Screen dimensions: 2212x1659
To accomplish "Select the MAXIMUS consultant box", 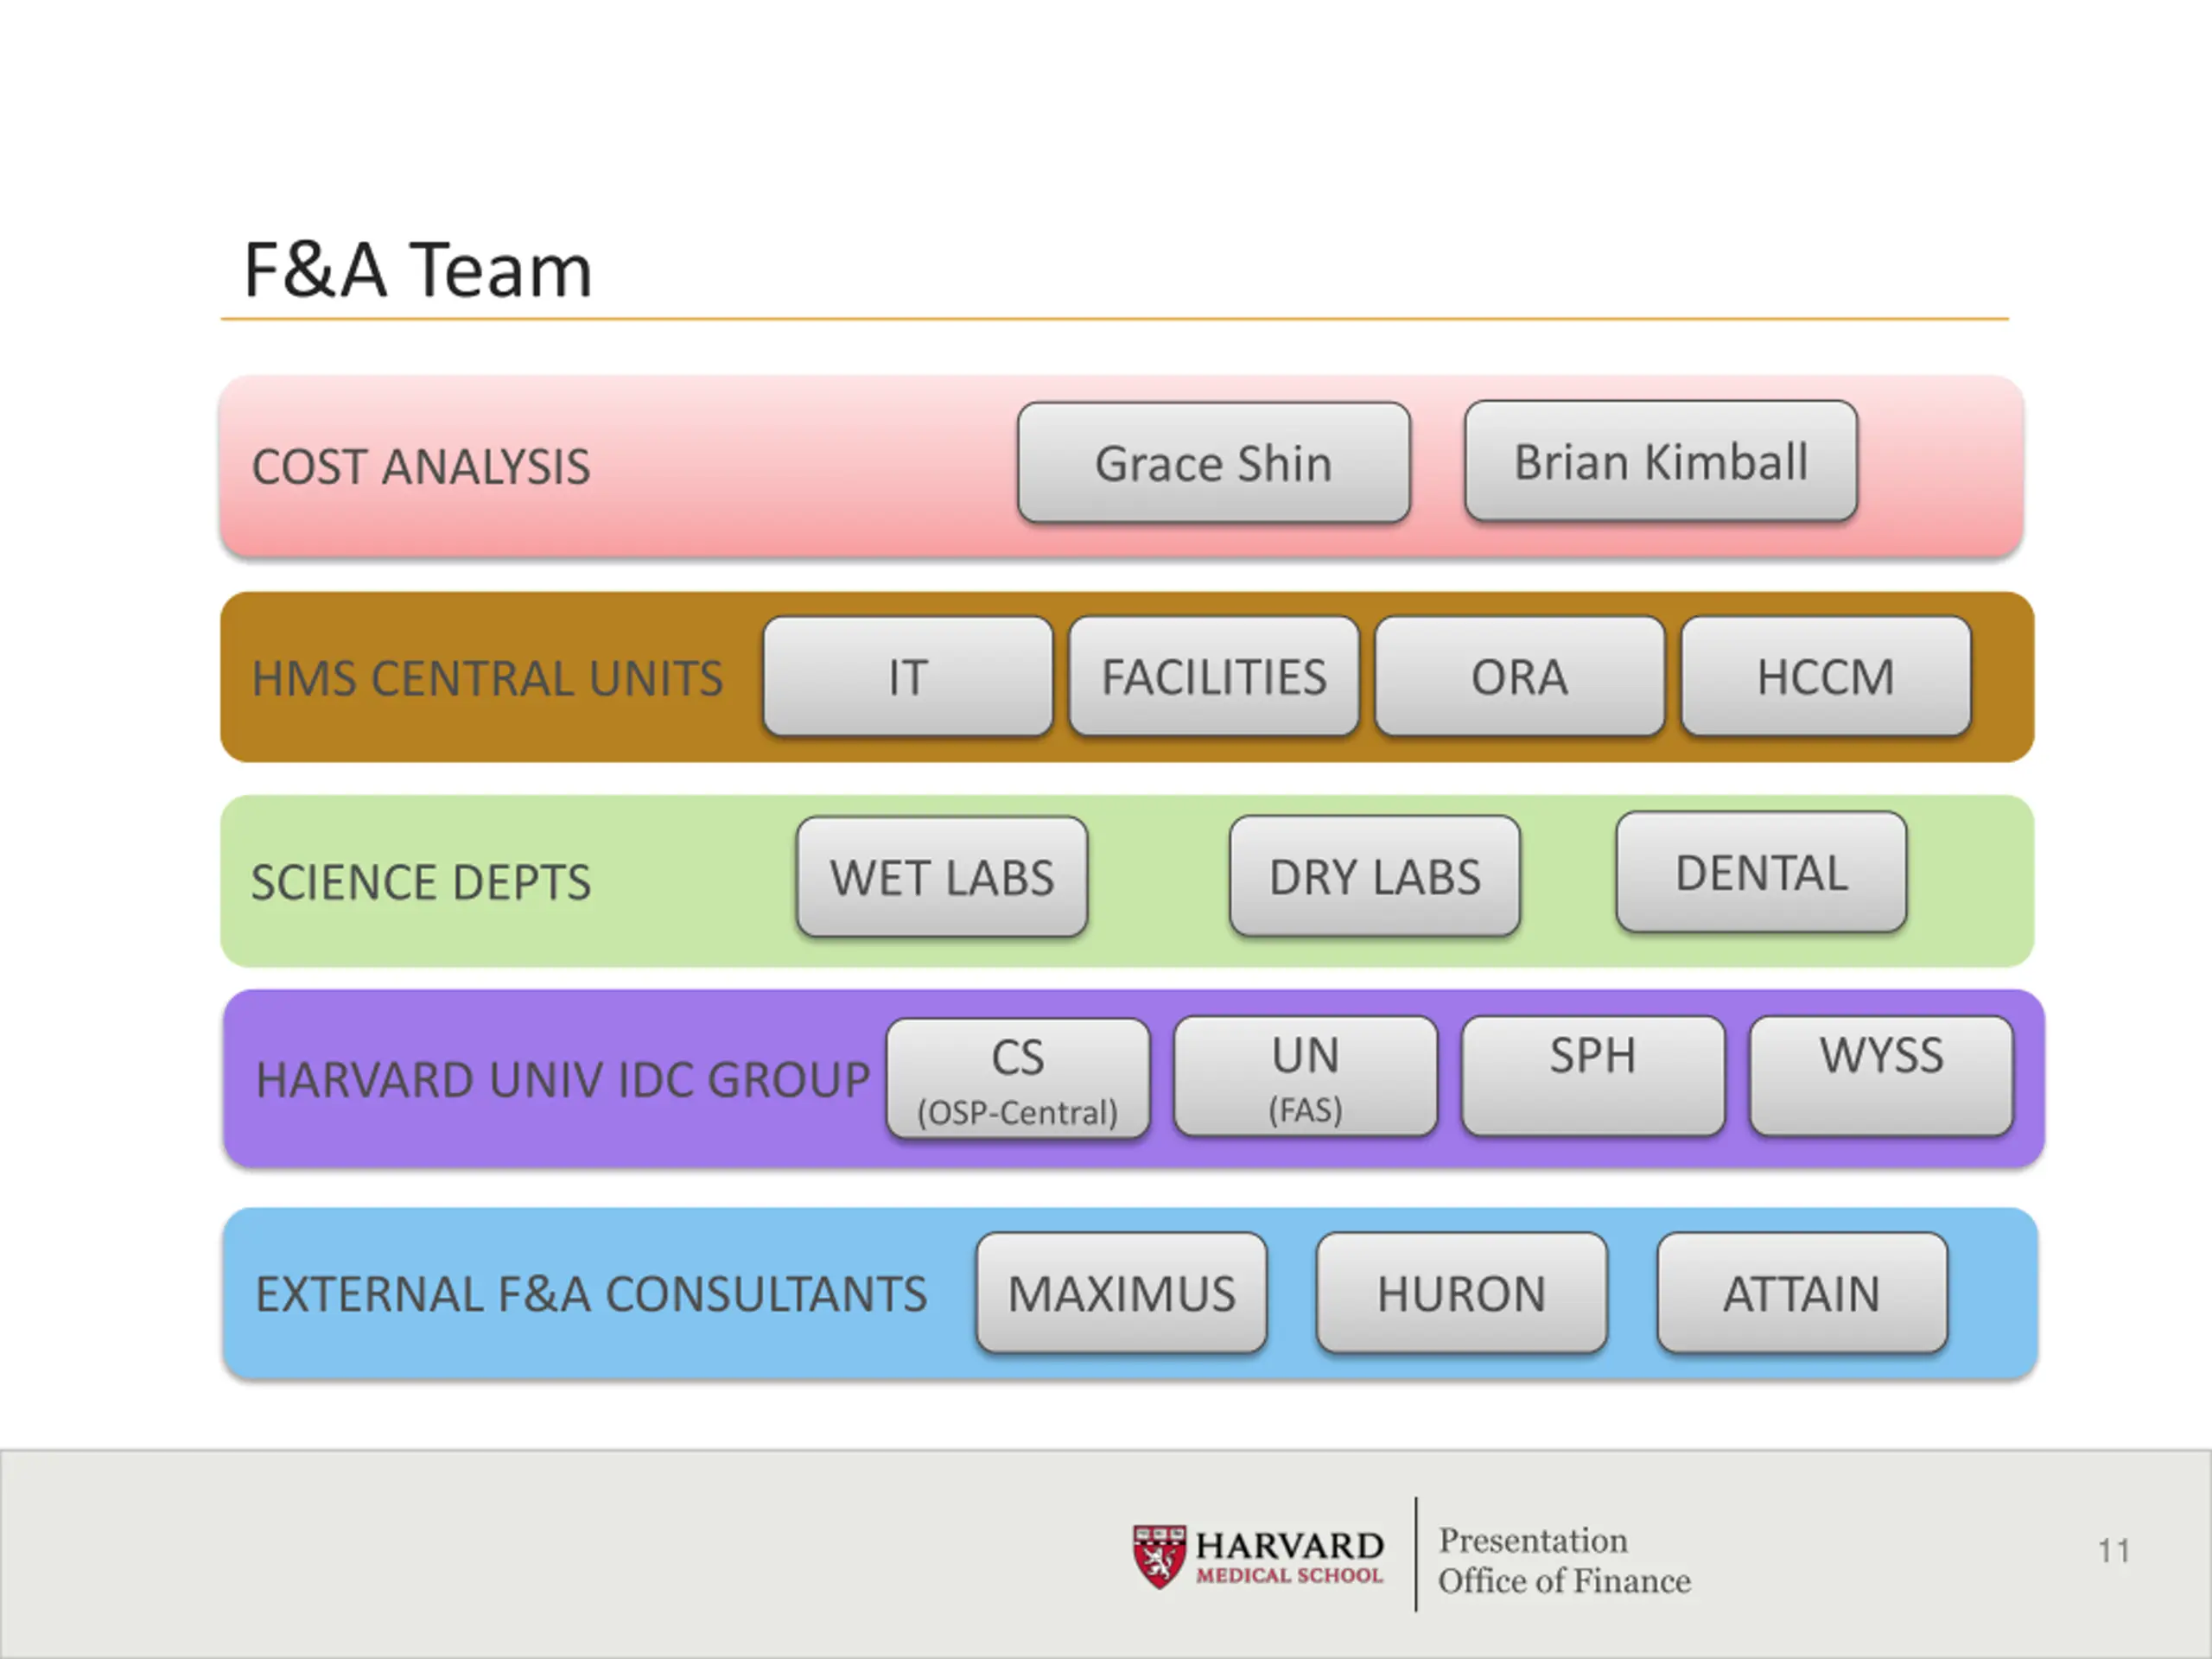I will (x=1122, y=1293).
